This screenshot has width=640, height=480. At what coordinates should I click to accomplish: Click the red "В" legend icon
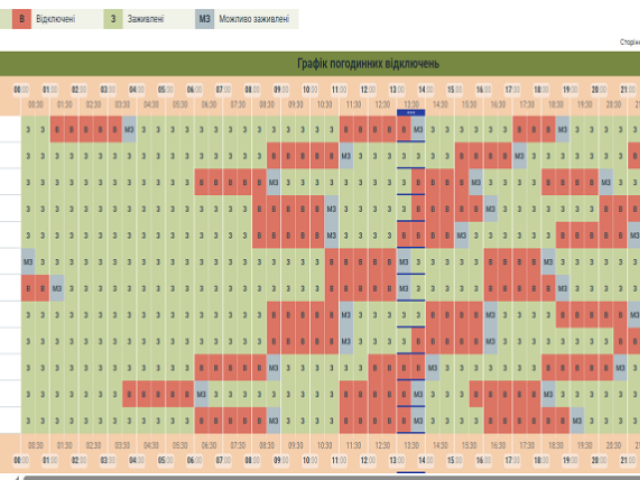pyautogui.click(x=20, y=20)
